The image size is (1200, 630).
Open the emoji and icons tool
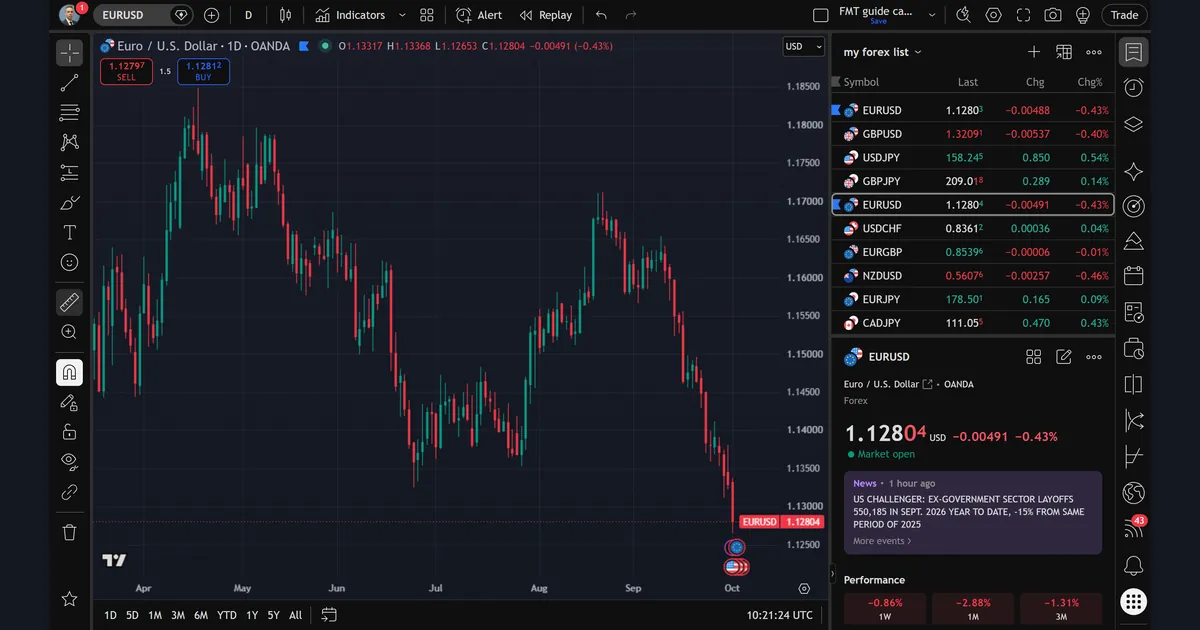(x=69, y=262)
